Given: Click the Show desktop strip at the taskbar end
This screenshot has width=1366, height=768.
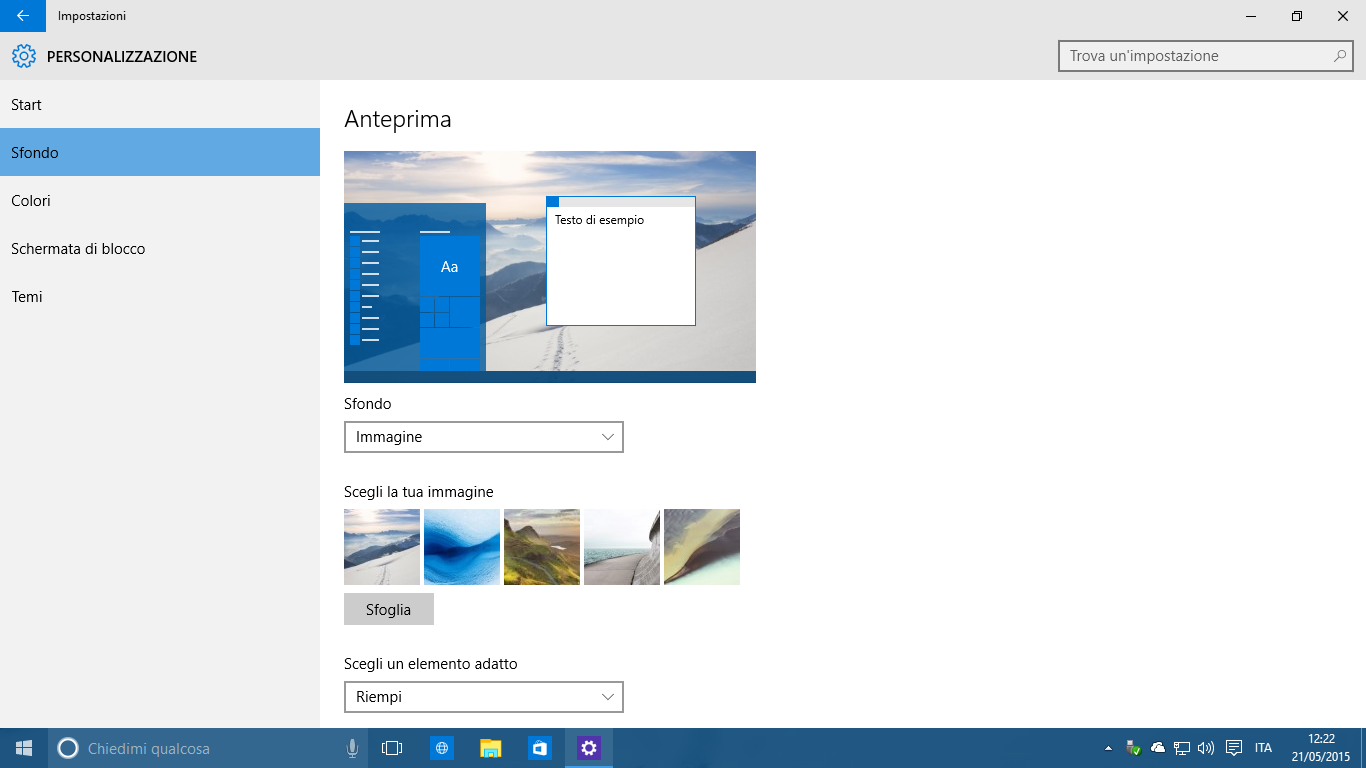Looking at the screenshot, I should click(x=1363, y=748).
